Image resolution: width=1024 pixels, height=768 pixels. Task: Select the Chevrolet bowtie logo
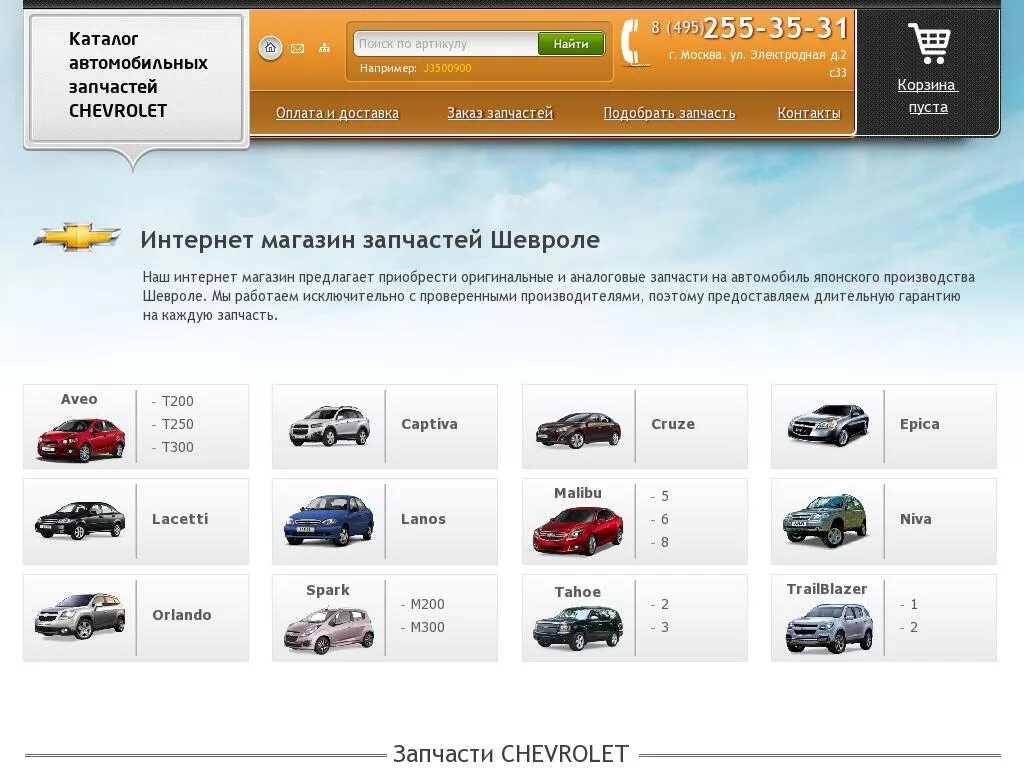(77, 236)
